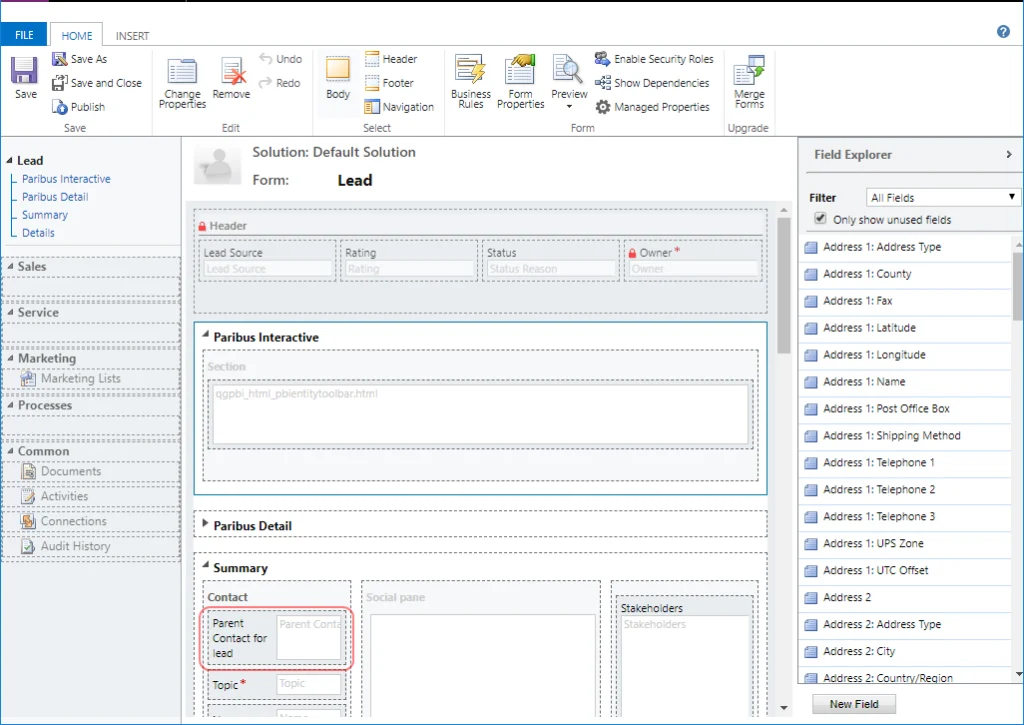Image resolution: width=1024 pixels, height=725 pixels.
Task: Expand the Paribus Detail tab section
Action: click(x=205, y=524)
